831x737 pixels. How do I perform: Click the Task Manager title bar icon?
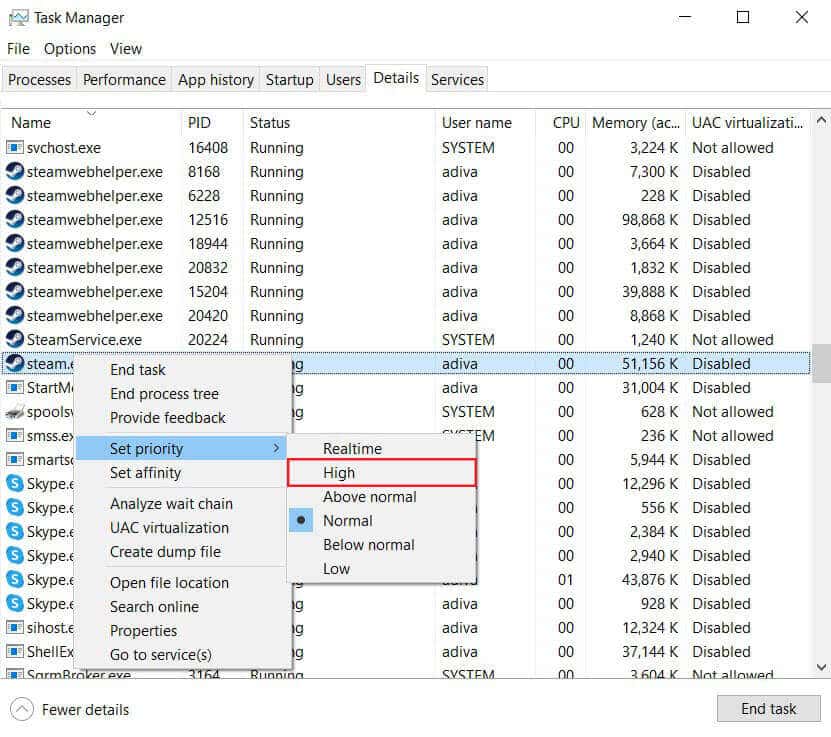click(x=19, y=18)
